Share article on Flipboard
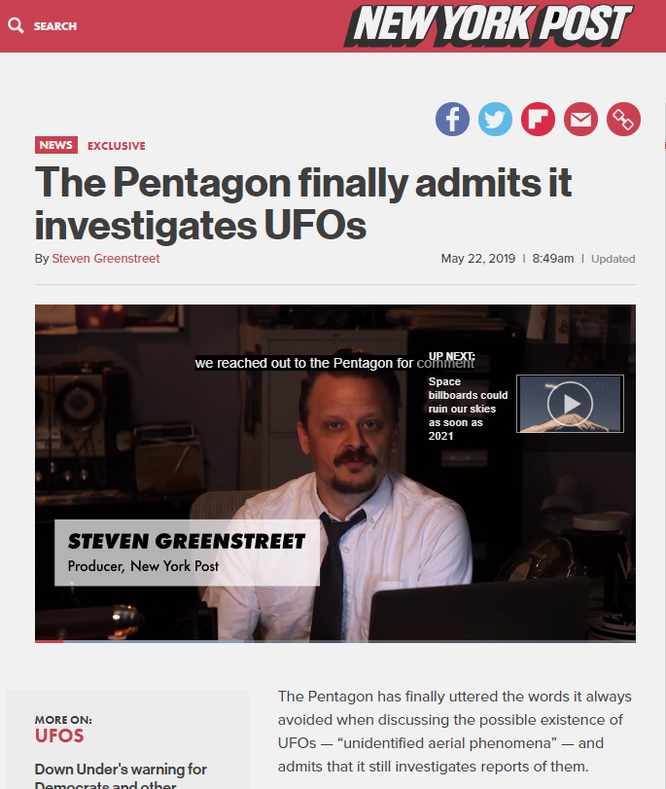The image size is (666, 789). coord(538,119)
